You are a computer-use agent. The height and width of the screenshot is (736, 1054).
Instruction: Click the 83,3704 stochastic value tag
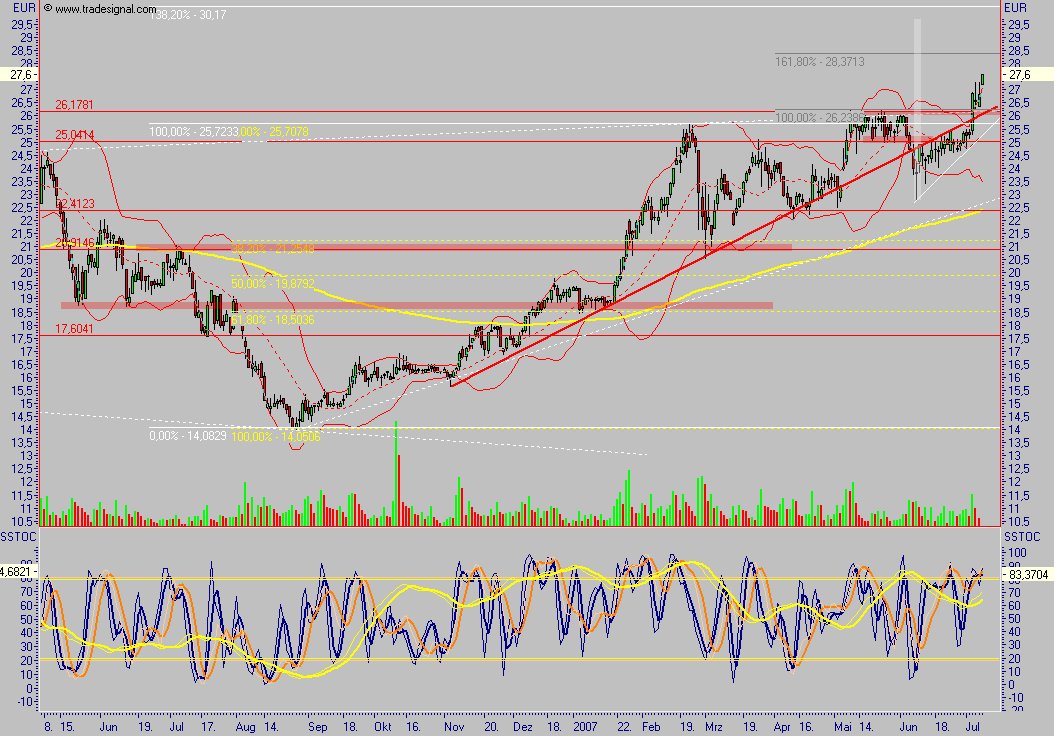1028,575
